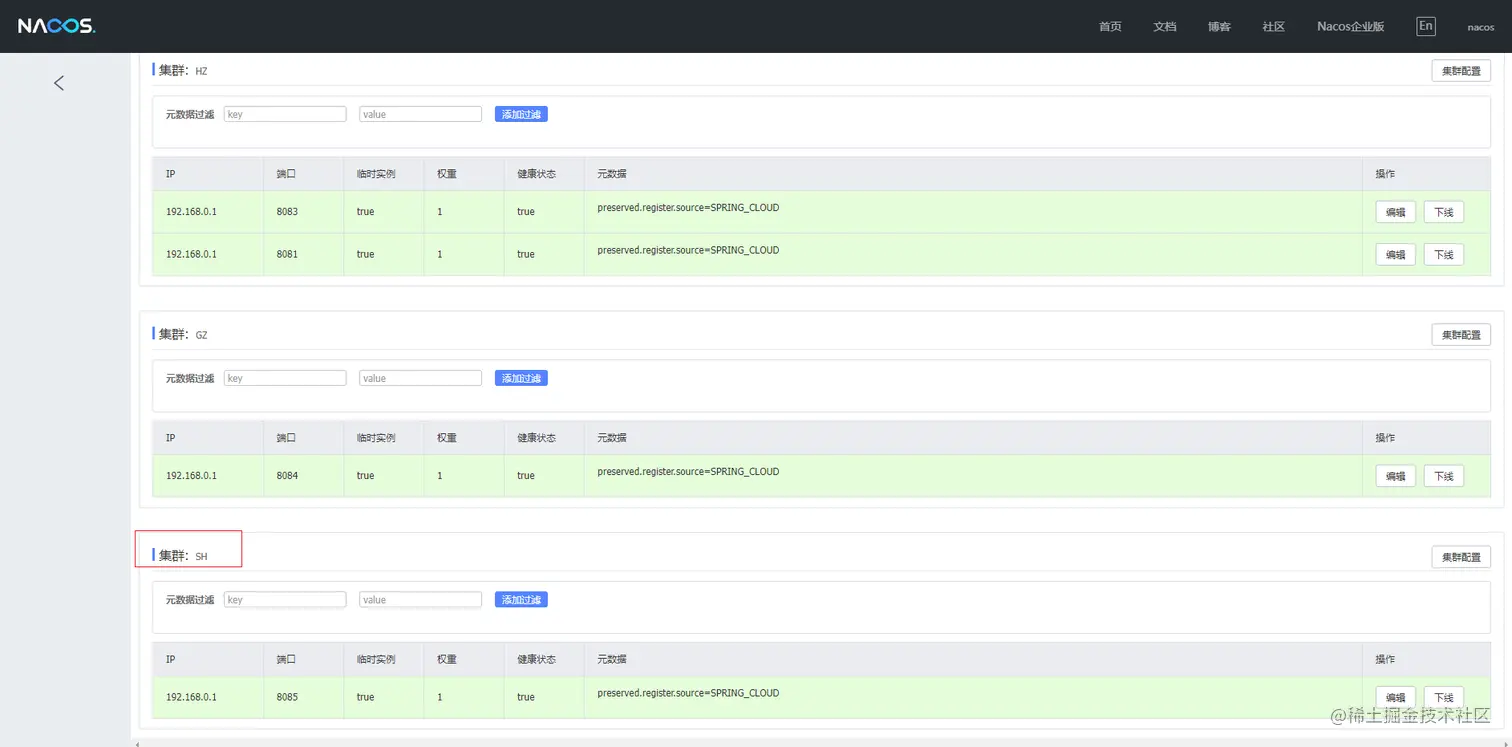Viewport: 1512px width, 747px height.
Task: Click the 临时实例 value in the 8083 row
Action: point(366,212)
